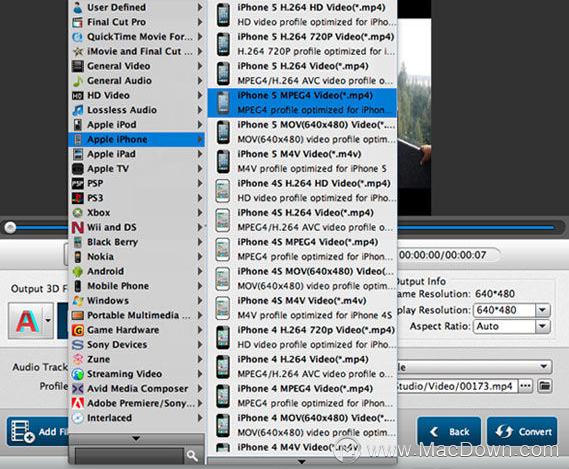569x469 pixels.
Task: Select the Mobile Phone category
Action: click(x=136, y=286)
